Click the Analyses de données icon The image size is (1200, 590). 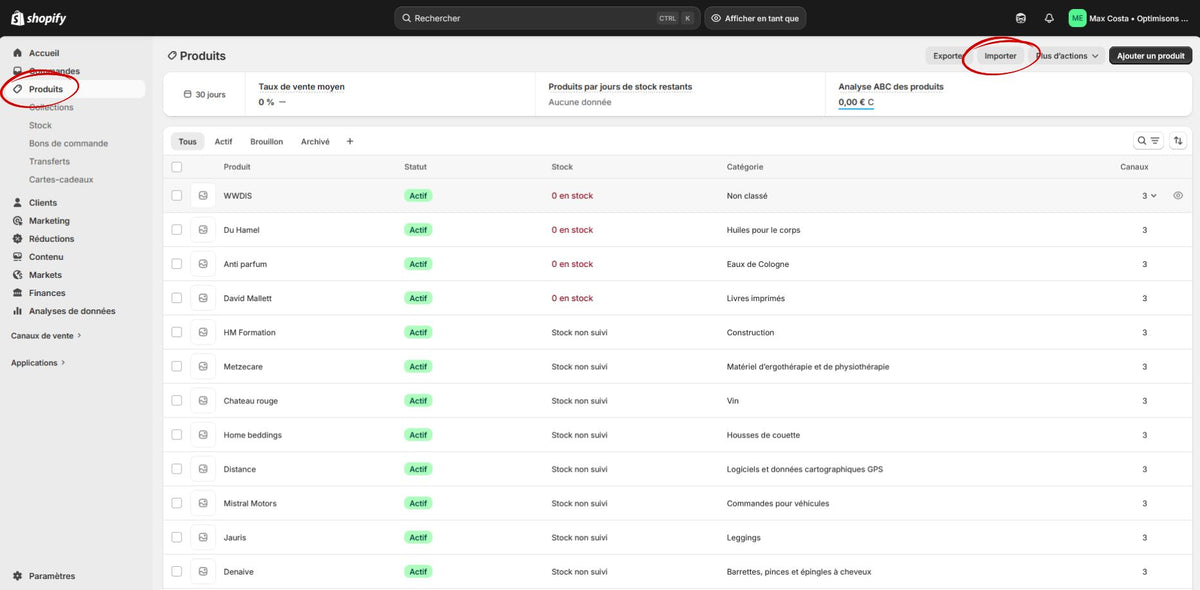(18, 311)
